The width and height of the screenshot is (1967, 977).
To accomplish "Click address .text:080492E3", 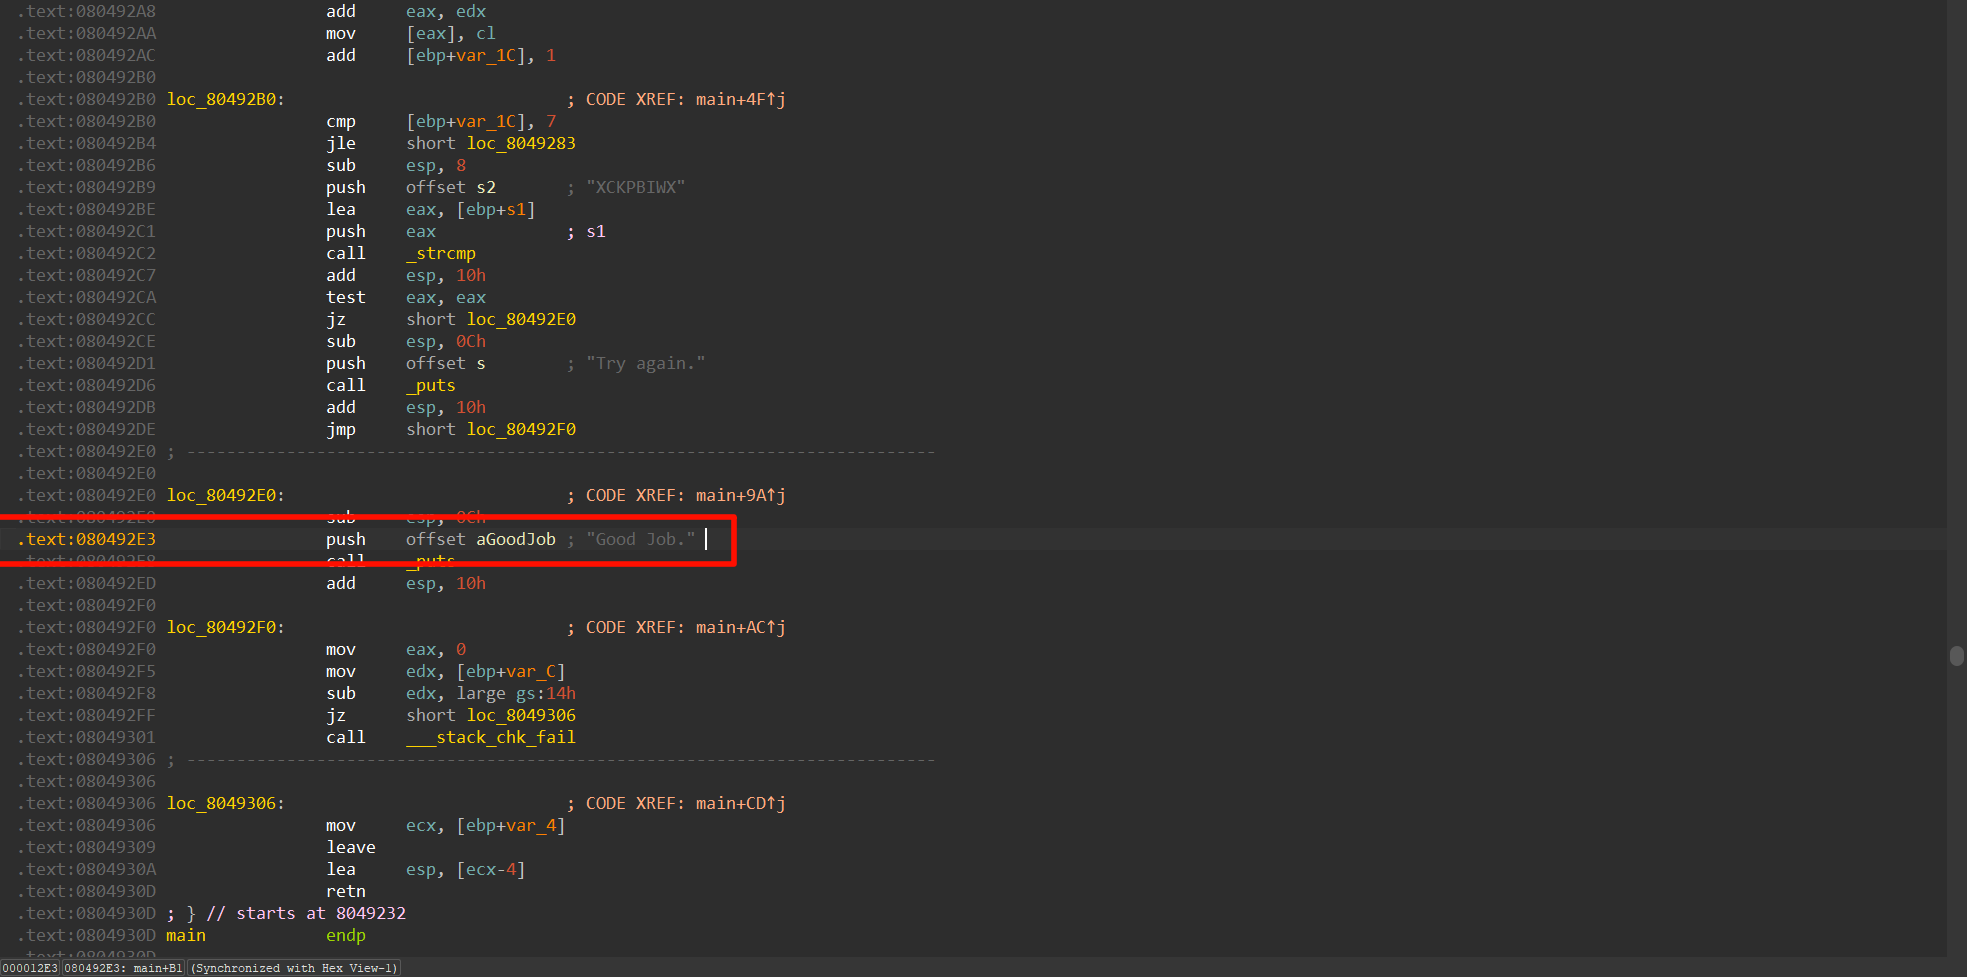I will [87, 539].
